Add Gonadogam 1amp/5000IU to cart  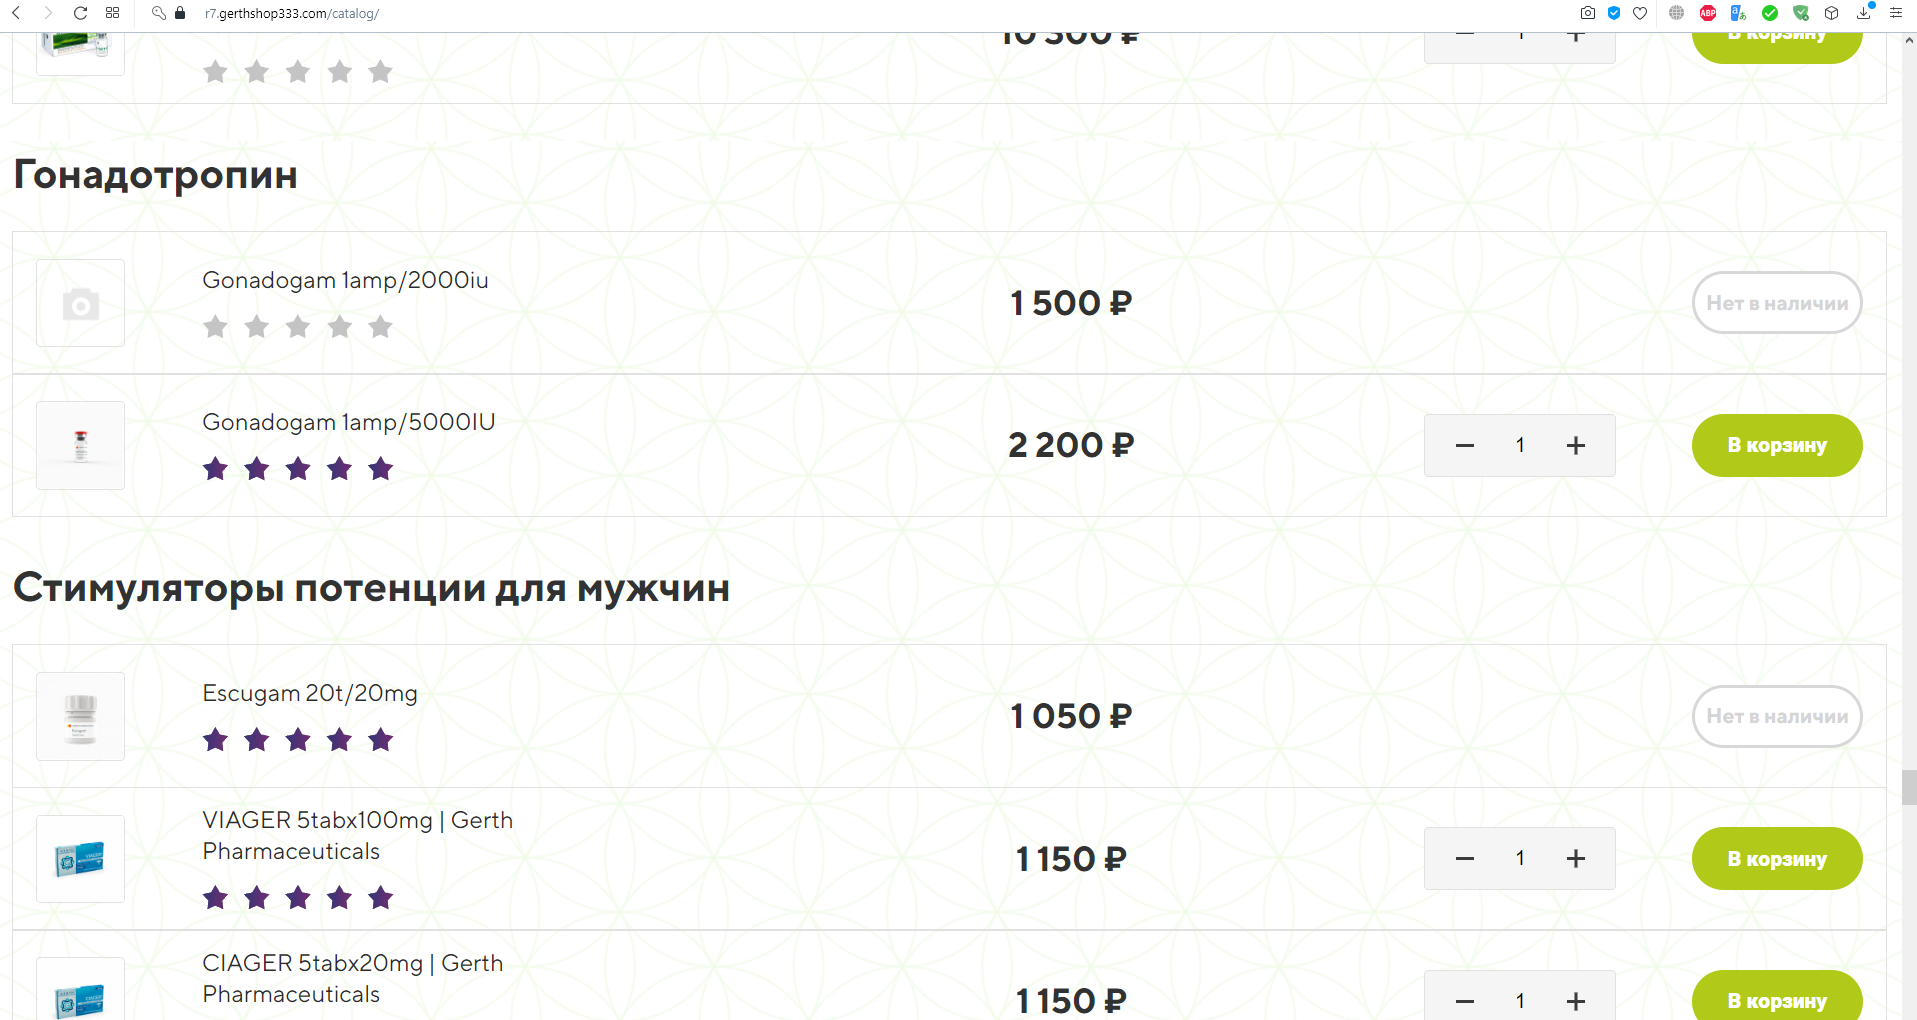1776,445
